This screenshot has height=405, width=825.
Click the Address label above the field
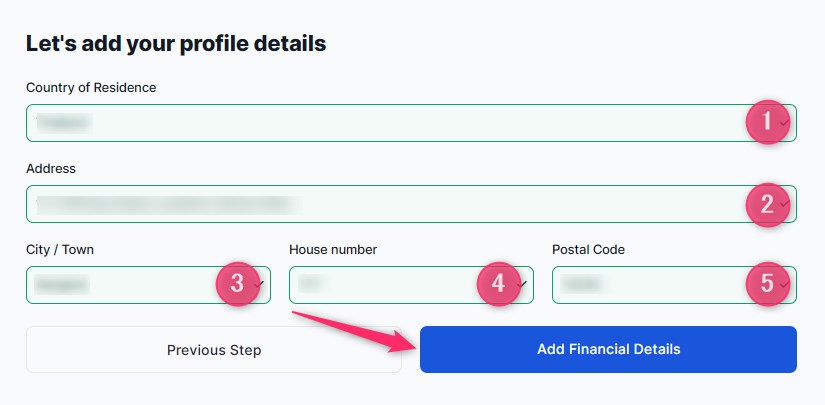tap(51, 168)
